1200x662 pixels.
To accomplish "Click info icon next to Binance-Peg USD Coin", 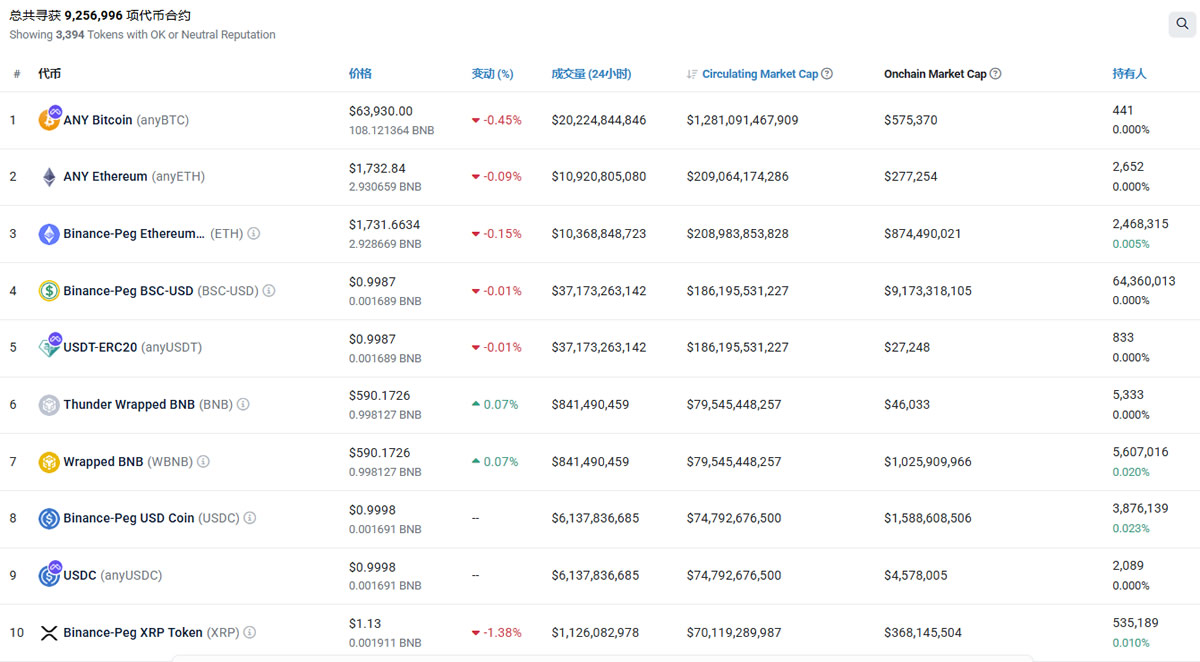I will pos(250,518).
